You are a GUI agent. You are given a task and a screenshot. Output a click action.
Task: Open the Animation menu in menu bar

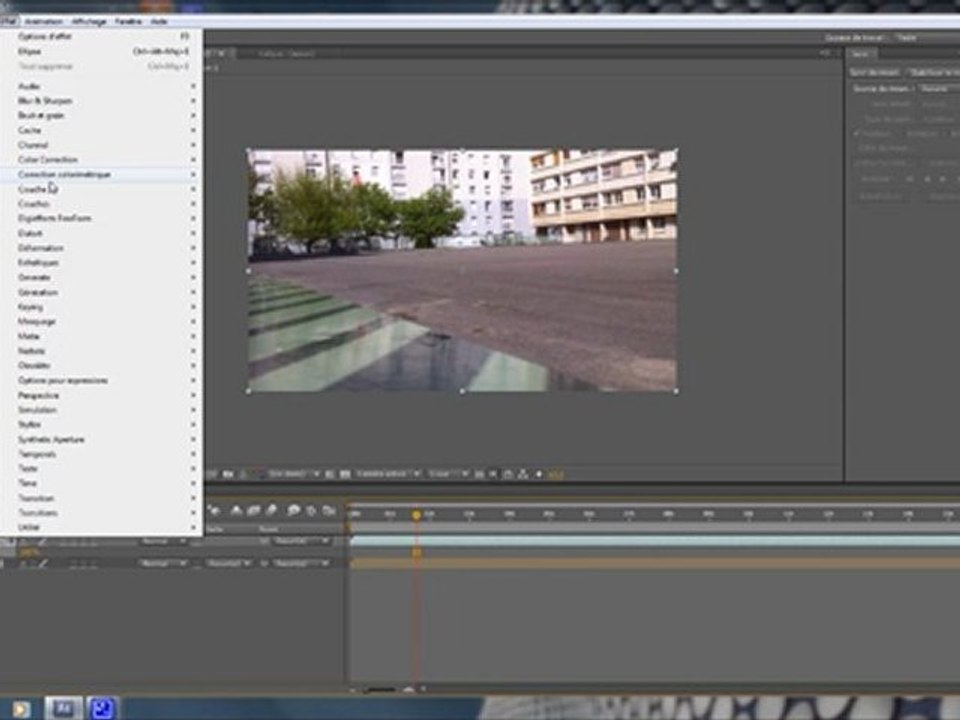coord(43,21)
